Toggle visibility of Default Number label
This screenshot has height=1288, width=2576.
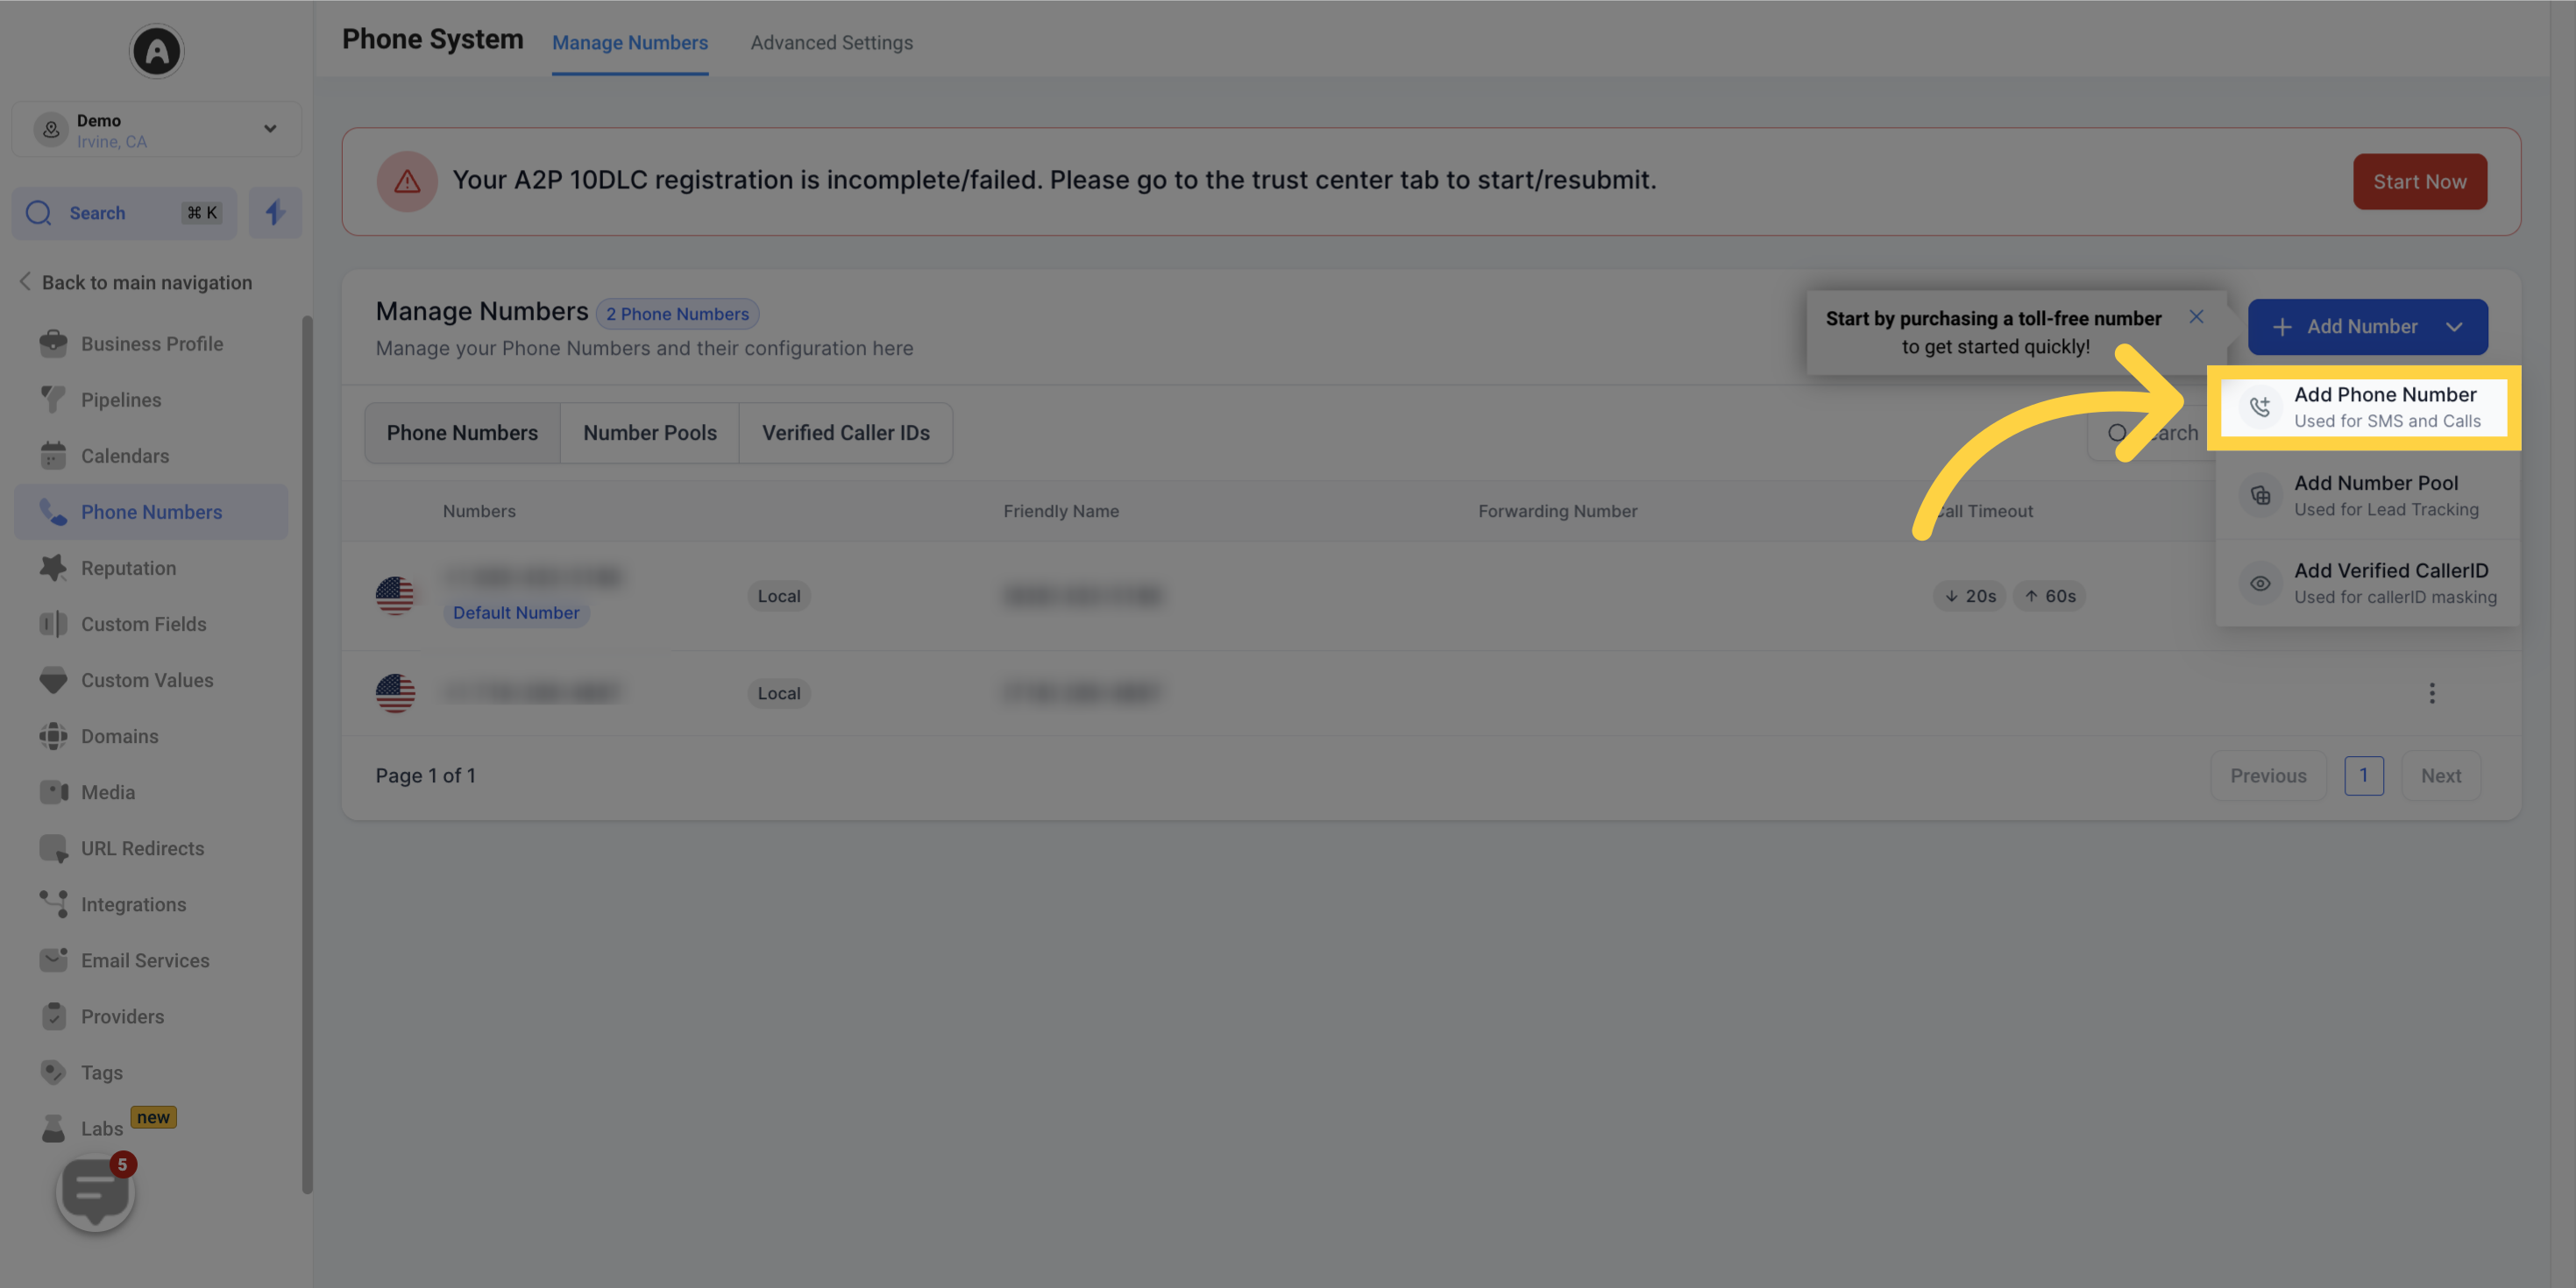click(516, 612)
